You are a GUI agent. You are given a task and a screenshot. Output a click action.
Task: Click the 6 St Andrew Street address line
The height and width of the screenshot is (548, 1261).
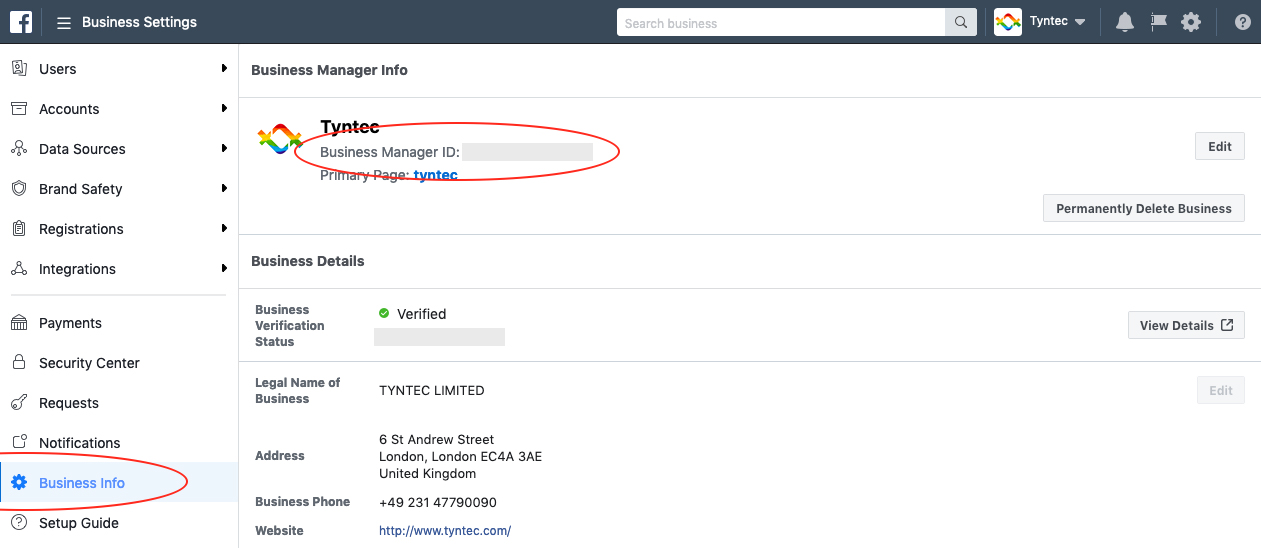pyautogui.click(x=437, y=439)
